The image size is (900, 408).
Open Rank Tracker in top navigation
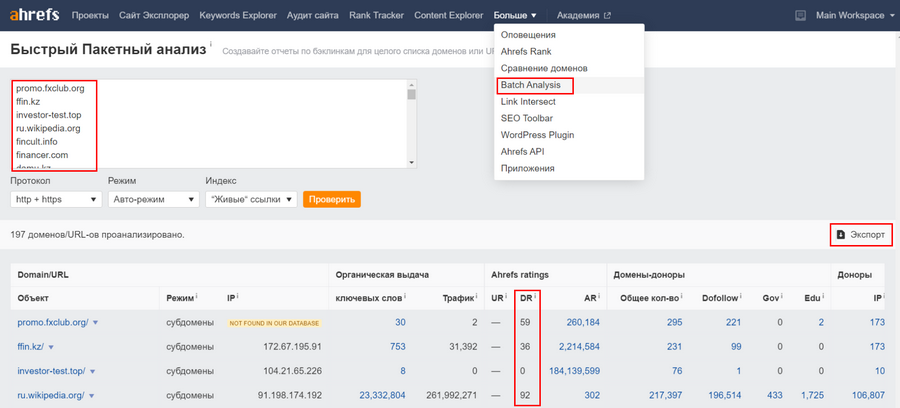[377, 15]
